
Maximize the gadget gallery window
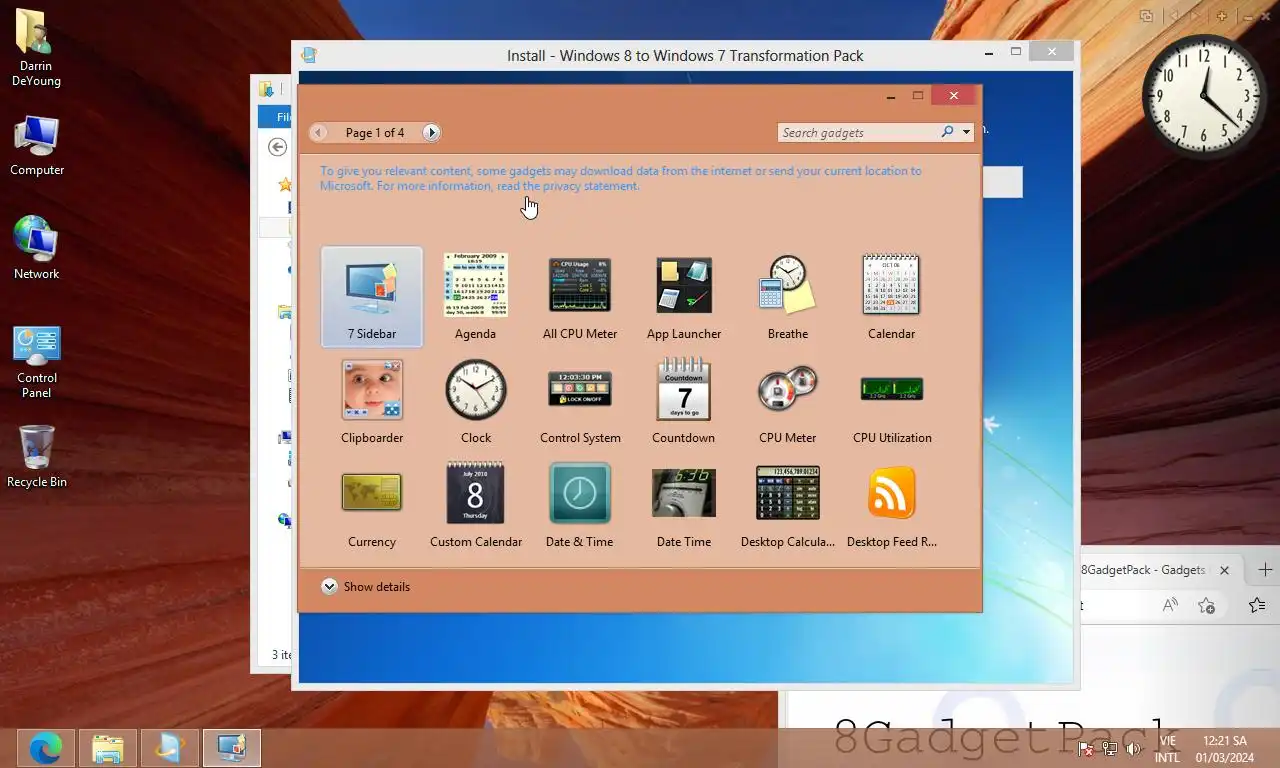coord(918,96)
